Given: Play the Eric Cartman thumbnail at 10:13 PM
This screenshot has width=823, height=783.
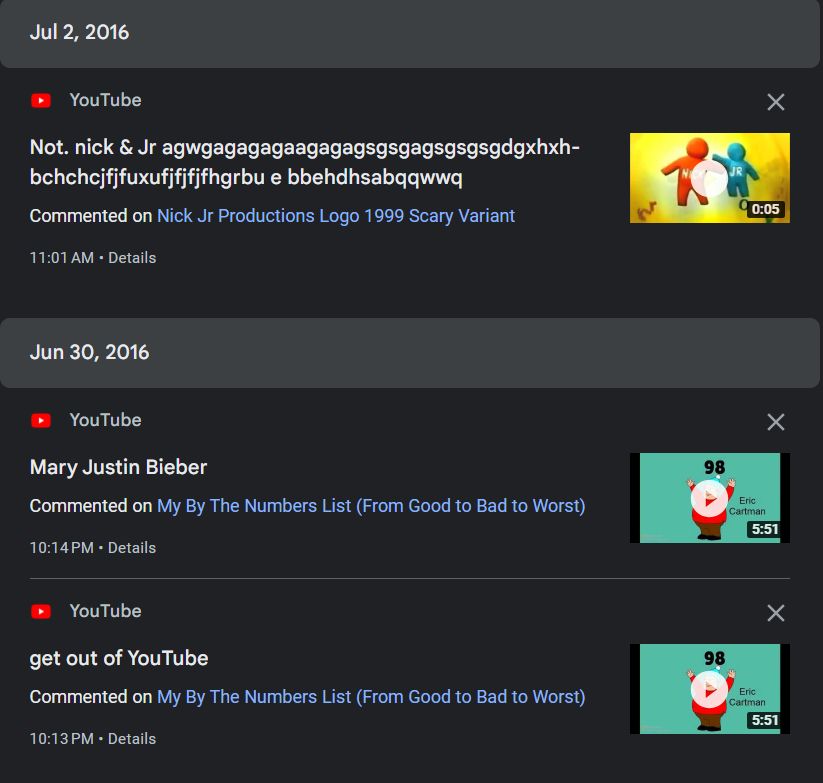Looking at the screenshot, I should pos(710,689).
